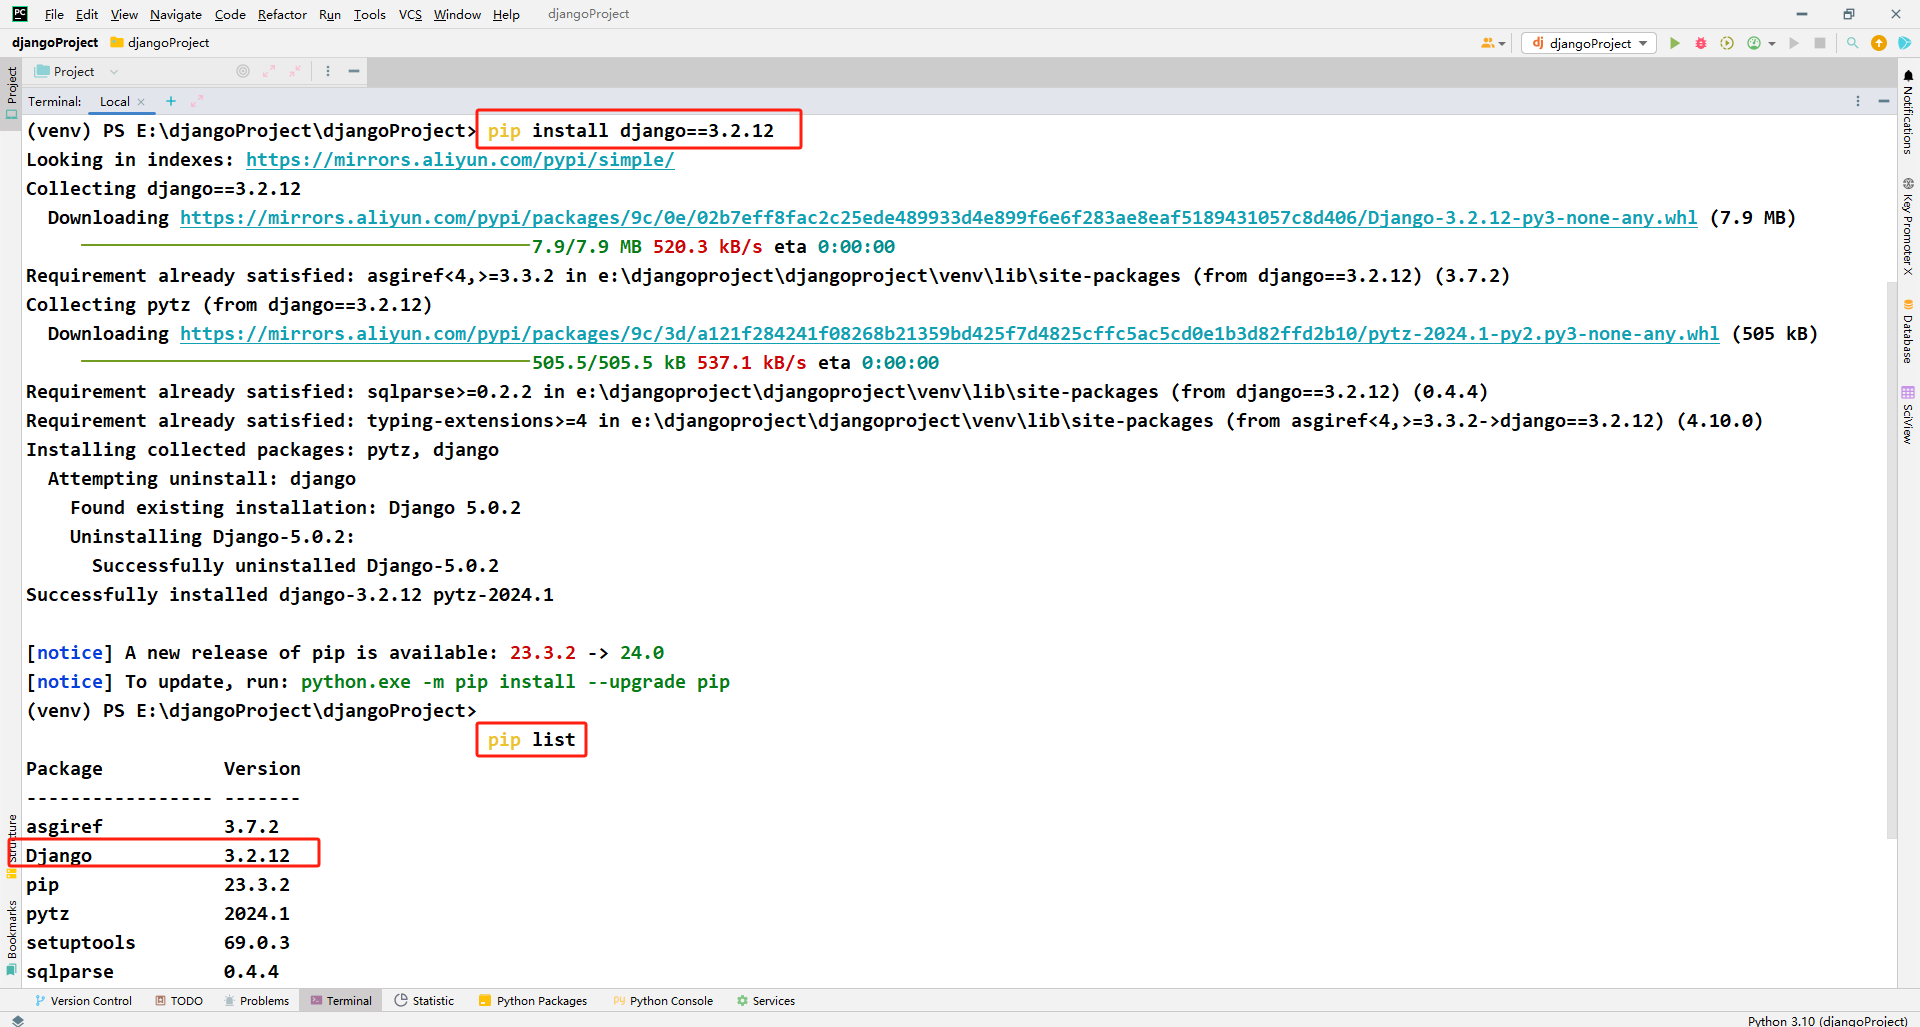The height and width of the screenshot is (1027, 1920).
Task: Switch to the Statistic tool tab
Action: [x=424, y=1000]
